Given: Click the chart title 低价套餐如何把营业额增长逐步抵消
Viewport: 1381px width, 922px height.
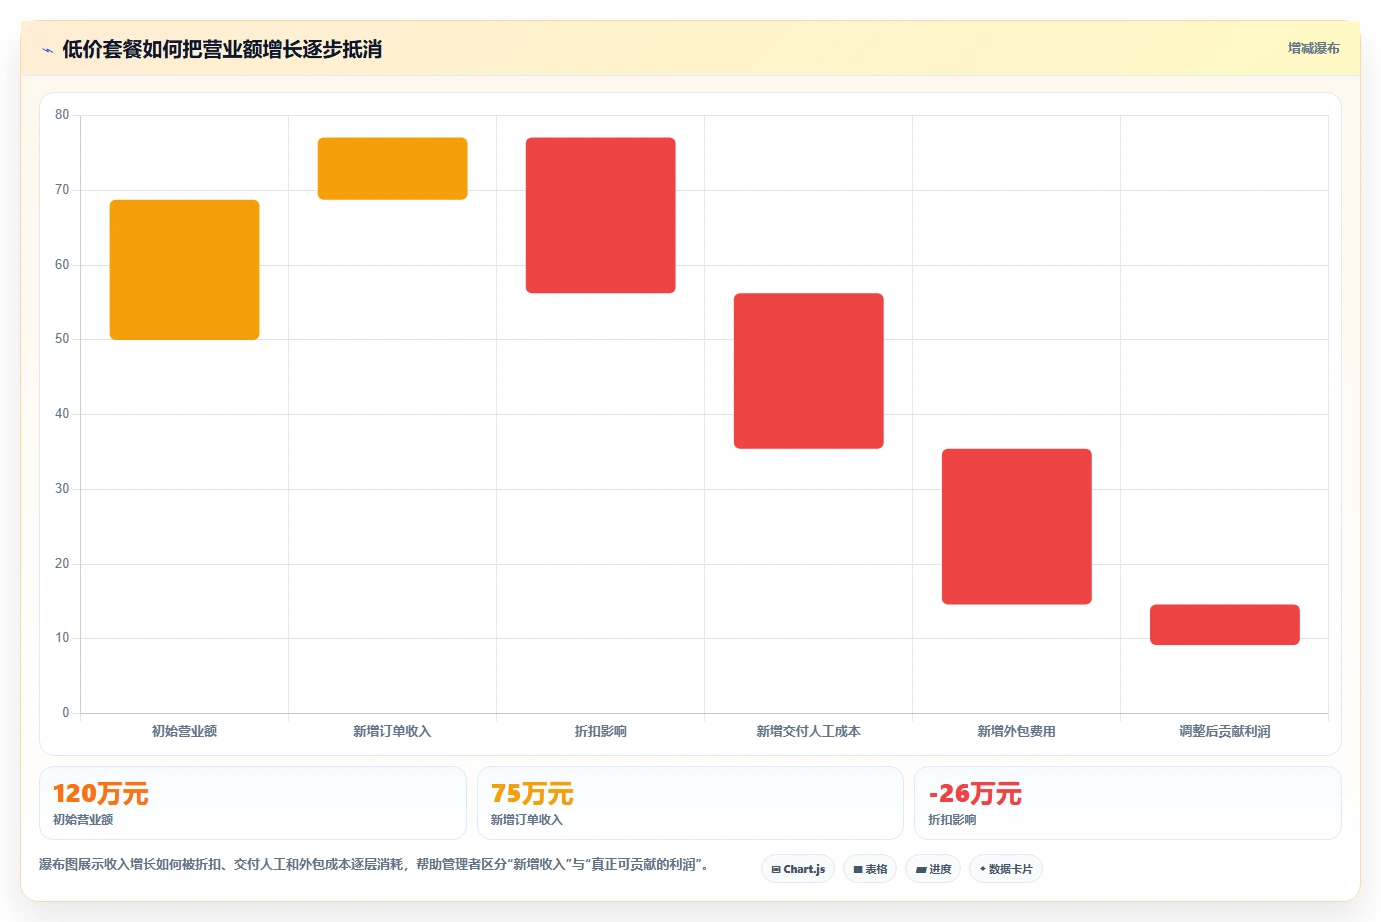Looking at the screenshot, I should [x=222, y=49].
